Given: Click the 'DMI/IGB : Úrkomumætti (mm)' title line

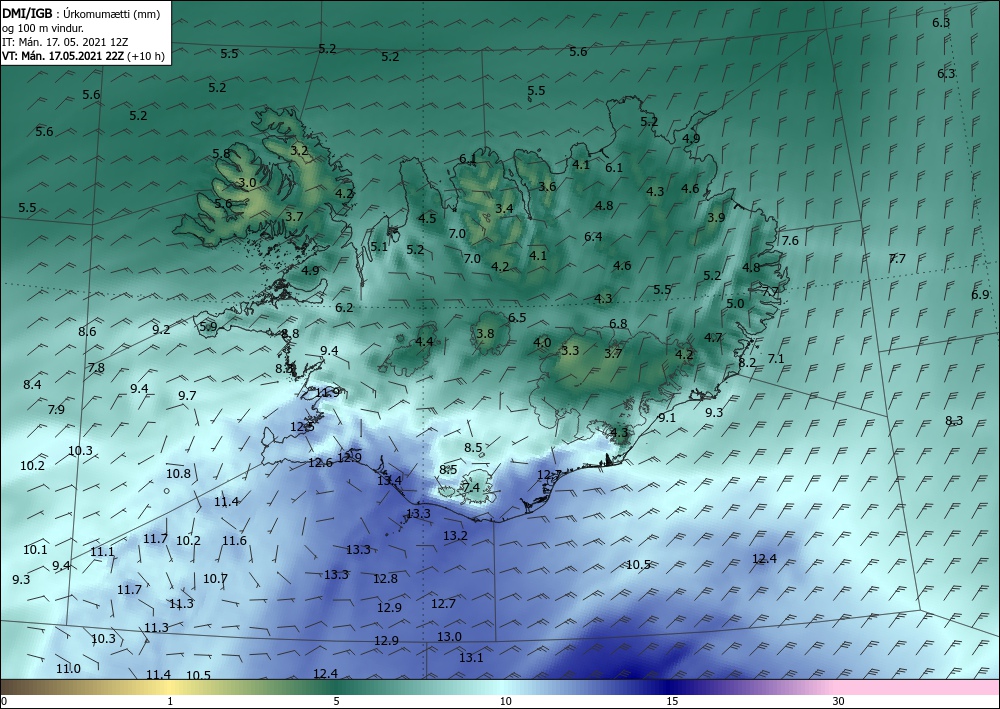Looking at the screenshot, I should 80,13.
